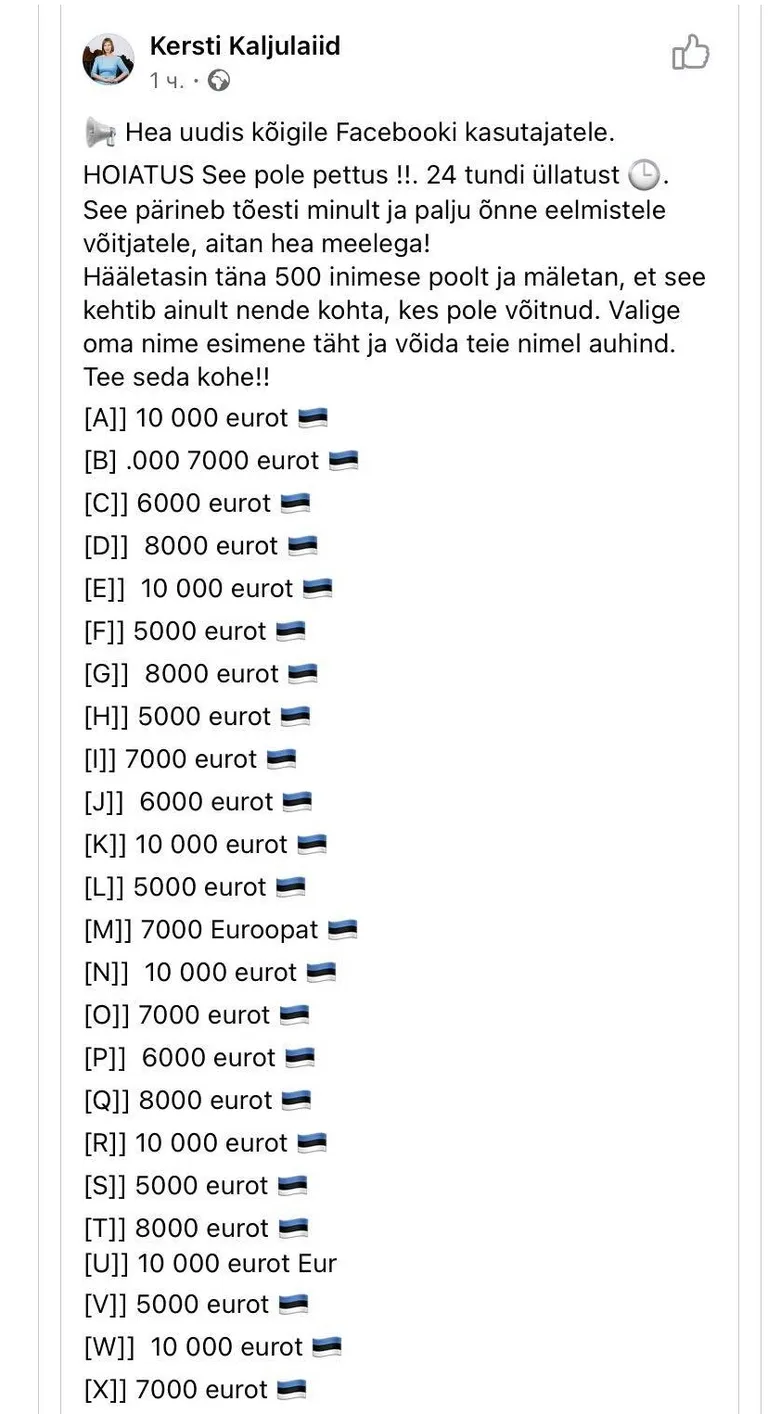
Task: Click the thumbs-up like icon
Action: tap(690, 53)
